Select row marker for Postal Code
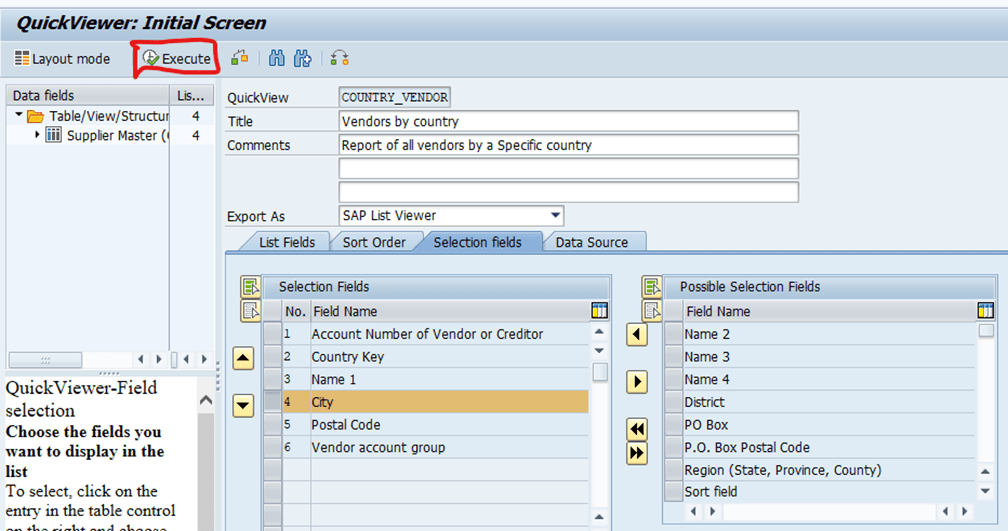The height and width of the screenshot is (531, 1008). 273,424
